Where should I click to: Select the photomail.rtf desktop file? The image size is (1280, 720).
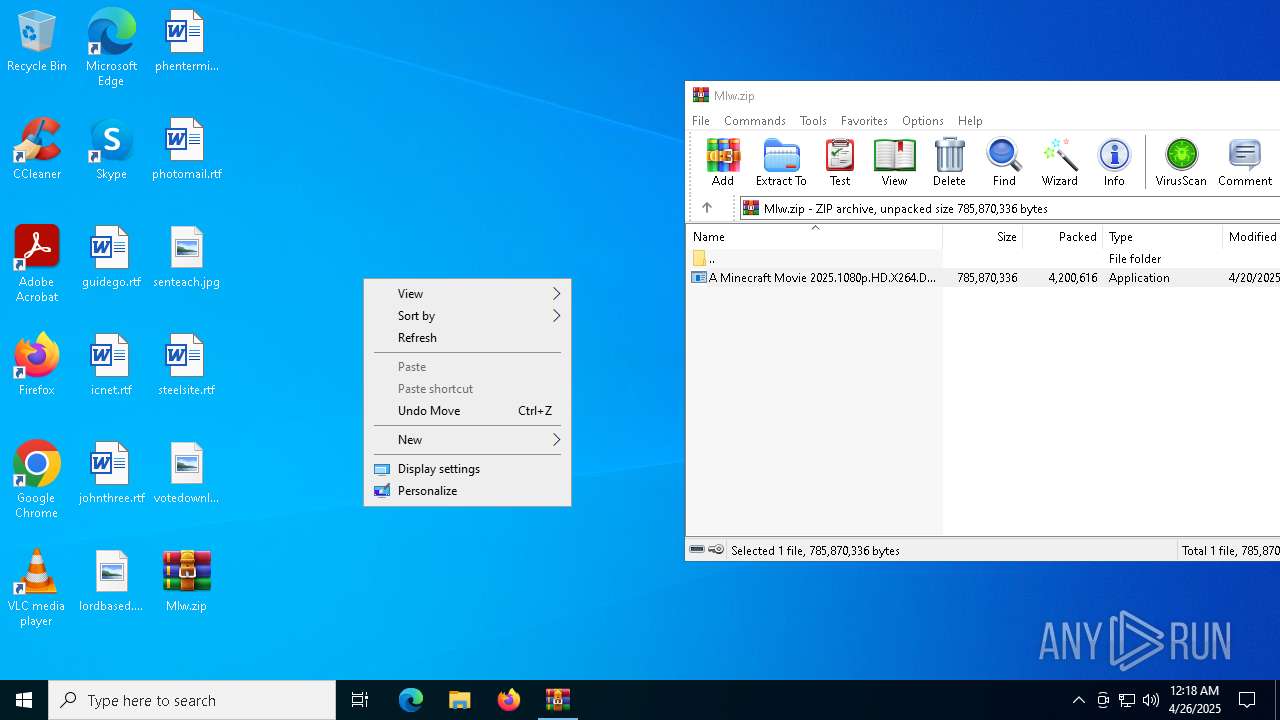(186, 149)
